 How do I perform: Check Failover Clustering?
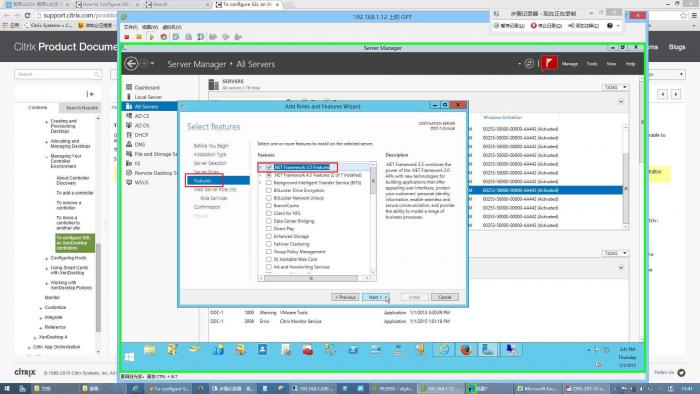point(269,244)
